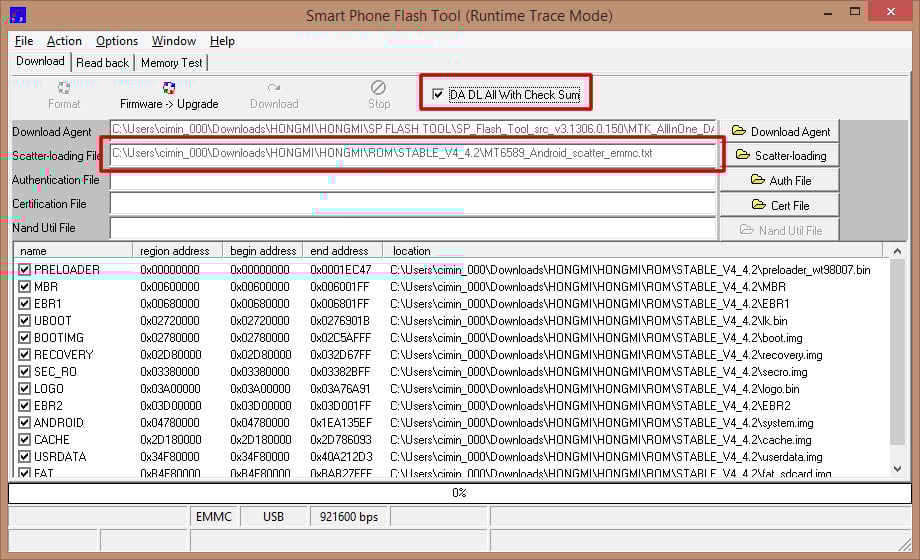Click end address 0x0001EC47 of PRELOADER
The image size is (920, 560).
coord(341,269)
